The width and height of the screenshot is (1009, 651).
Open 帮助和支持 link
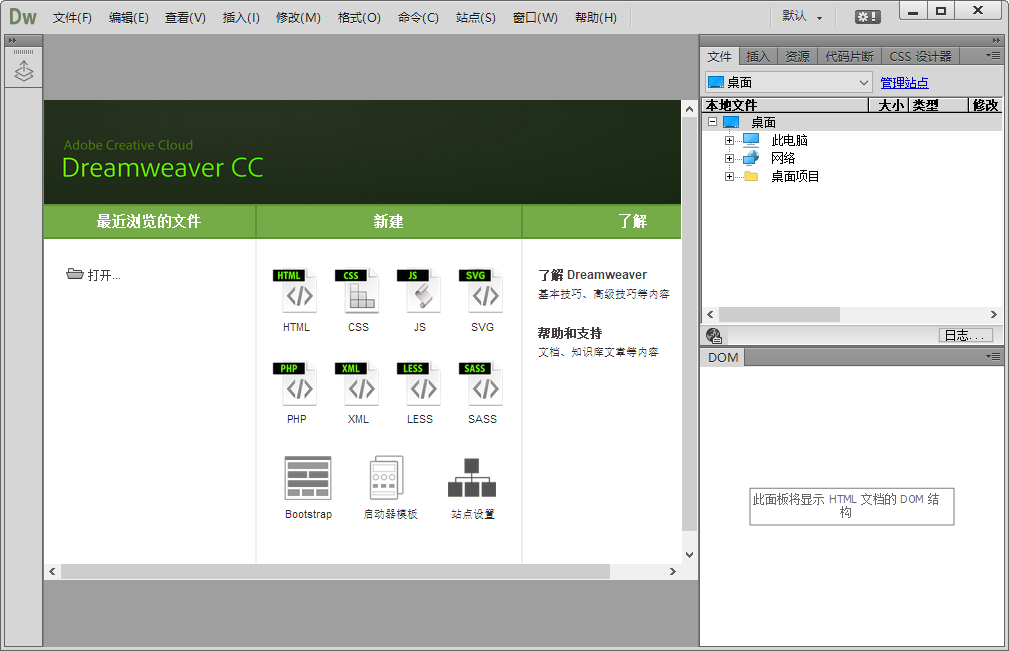point(569,333)
